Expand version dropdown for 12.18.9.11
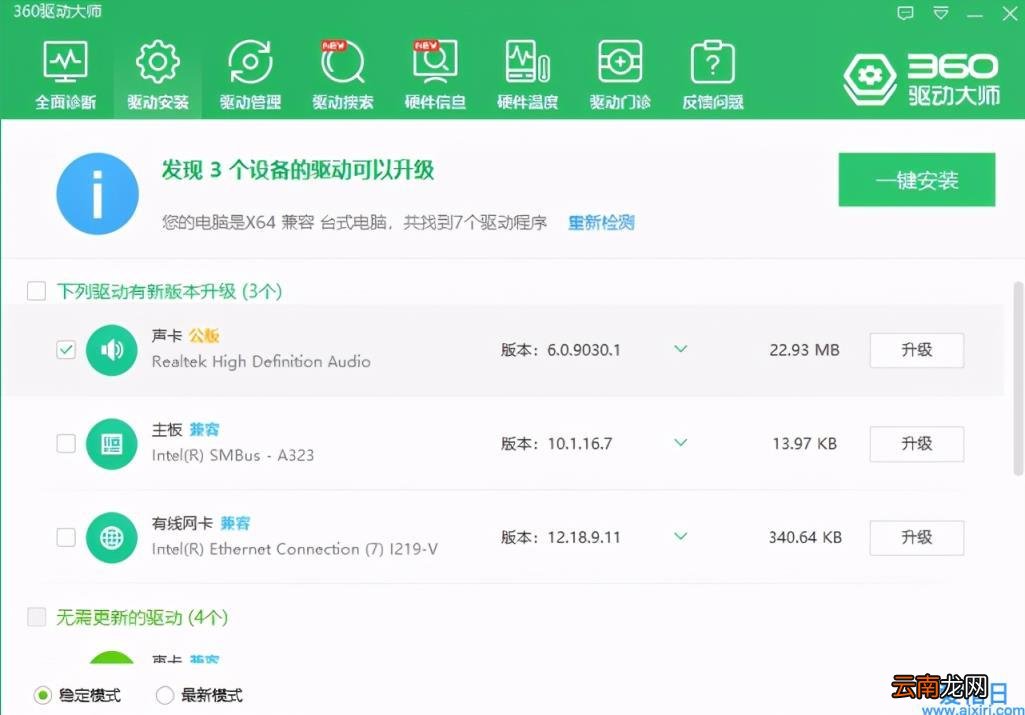 pyautogui.click(x=681, y=536)
